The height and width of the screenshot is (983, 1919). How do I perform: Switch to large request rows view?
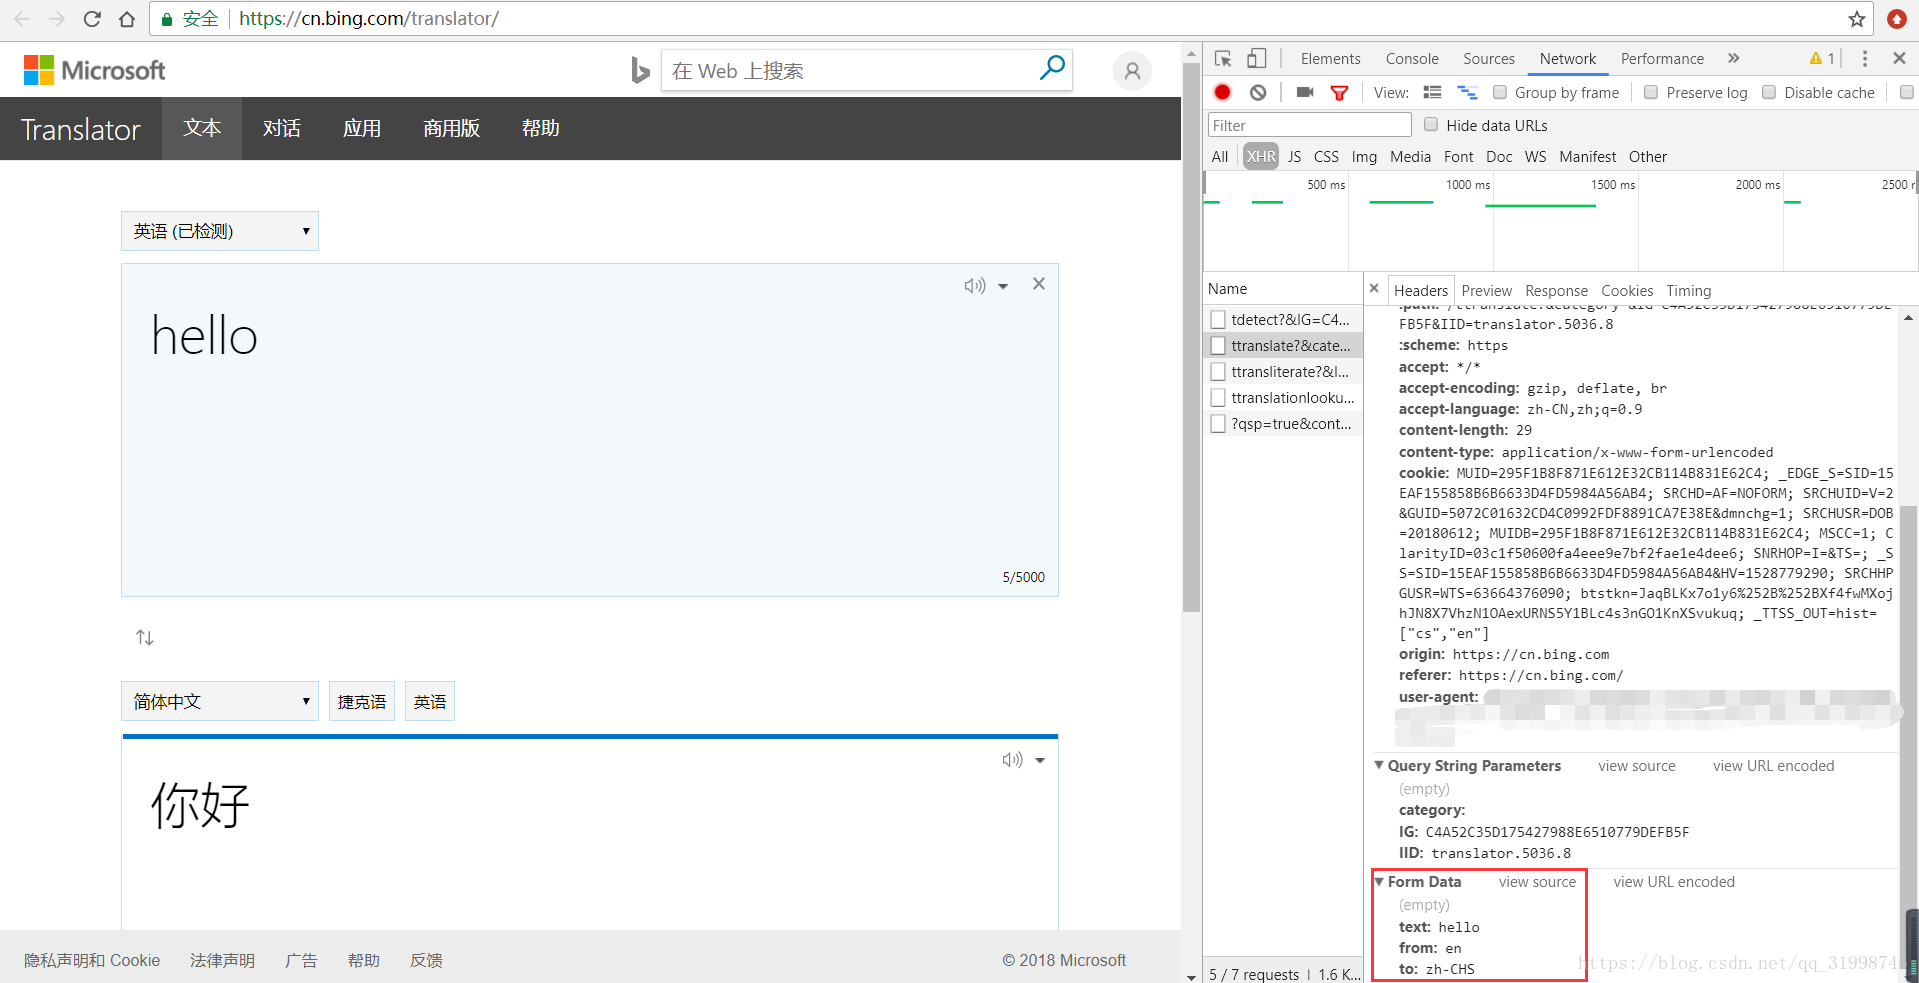point(1432,92)
